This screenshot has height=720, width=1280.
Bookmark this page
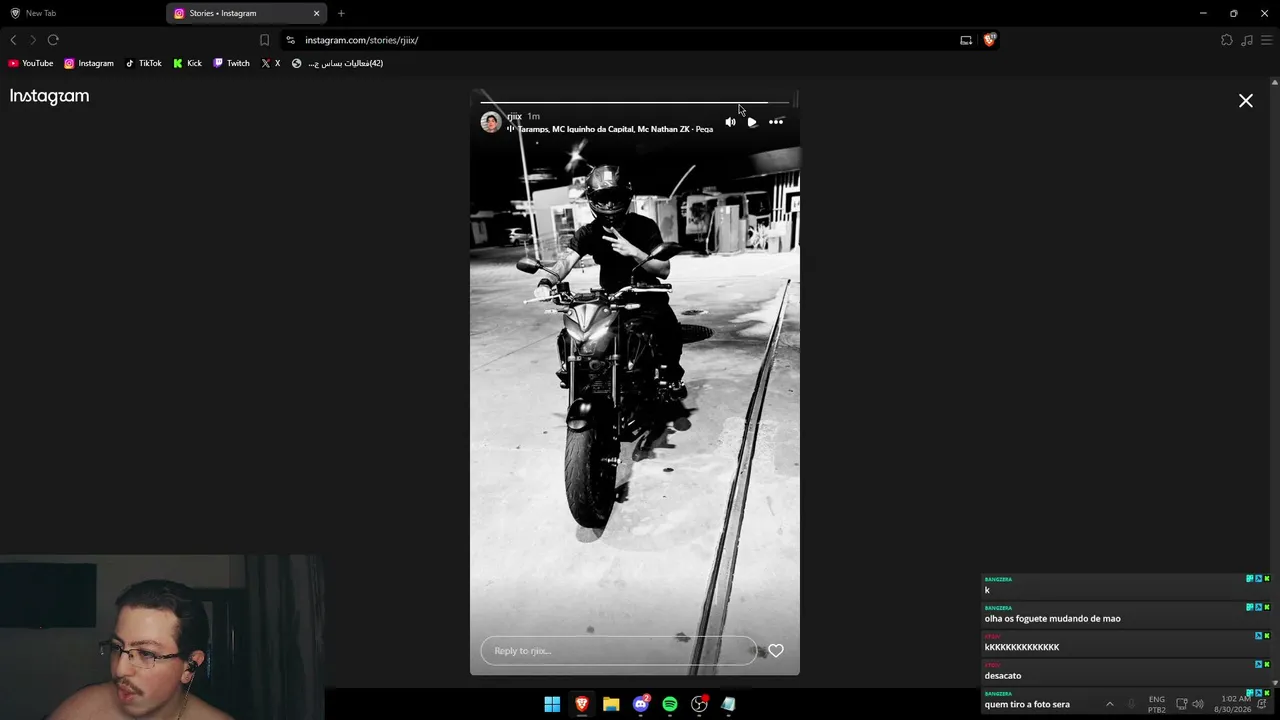[x=264, y=40]
